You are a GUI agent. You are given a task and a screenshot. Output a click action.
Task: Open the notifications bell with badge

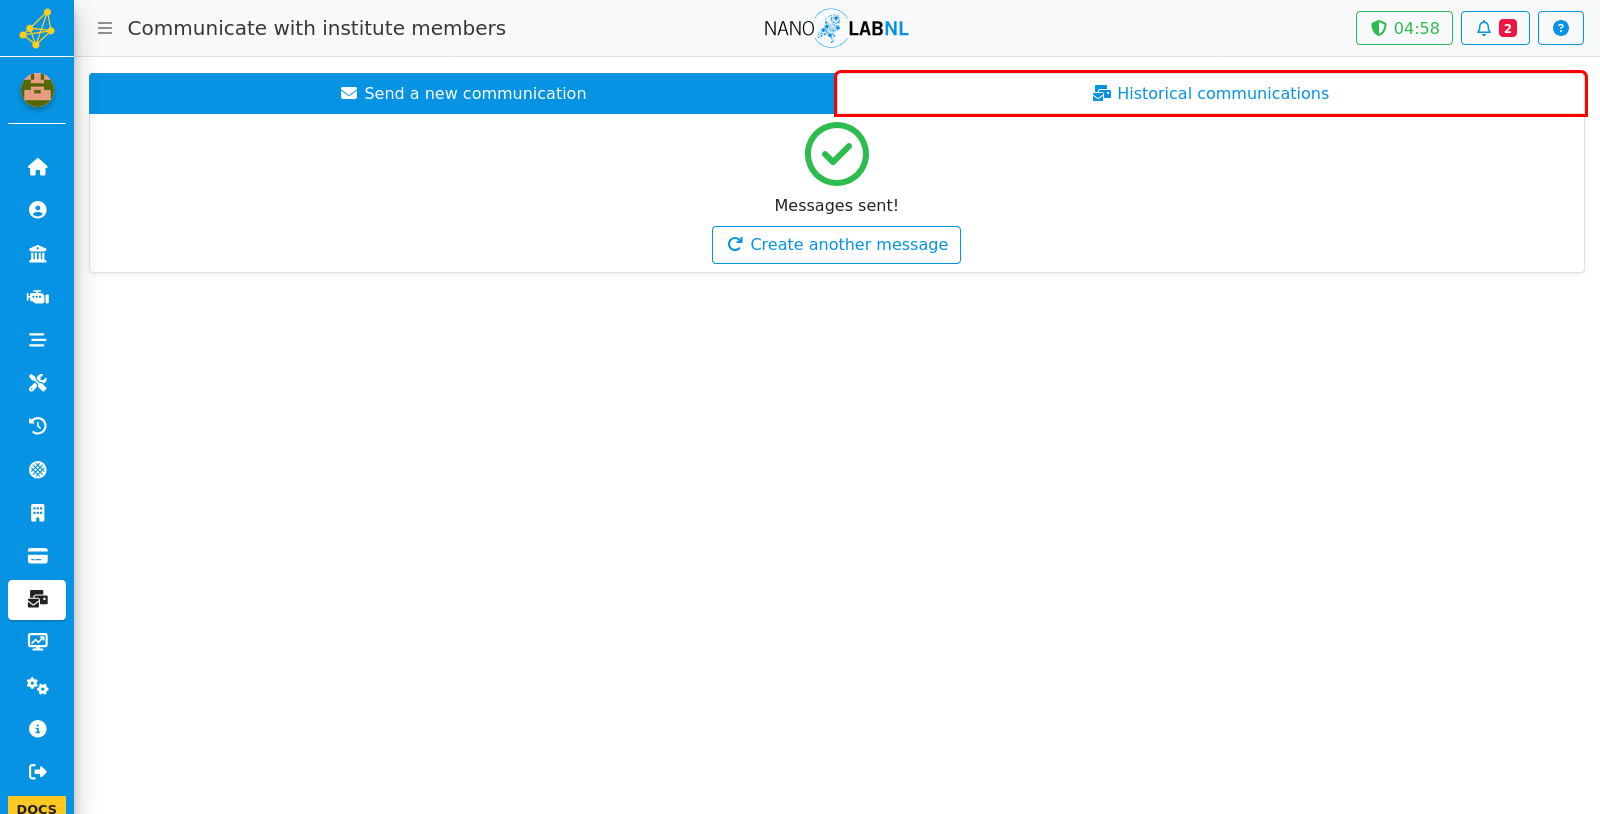click(1495, 28)
